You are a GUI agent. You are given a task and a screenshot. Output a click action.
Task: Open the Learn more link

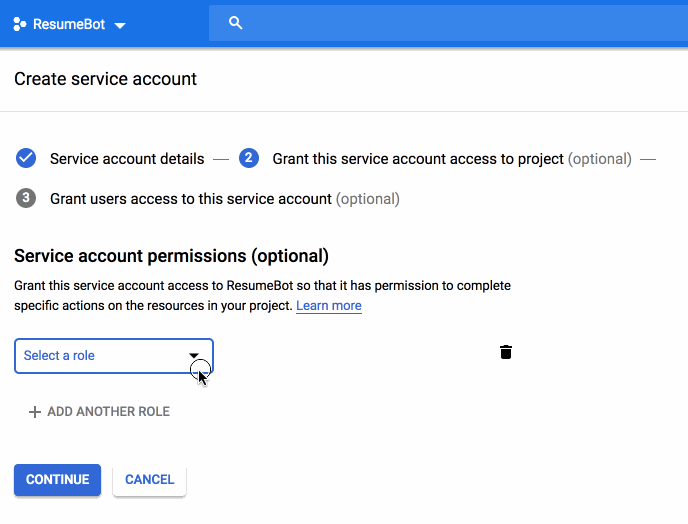[329, 306]
